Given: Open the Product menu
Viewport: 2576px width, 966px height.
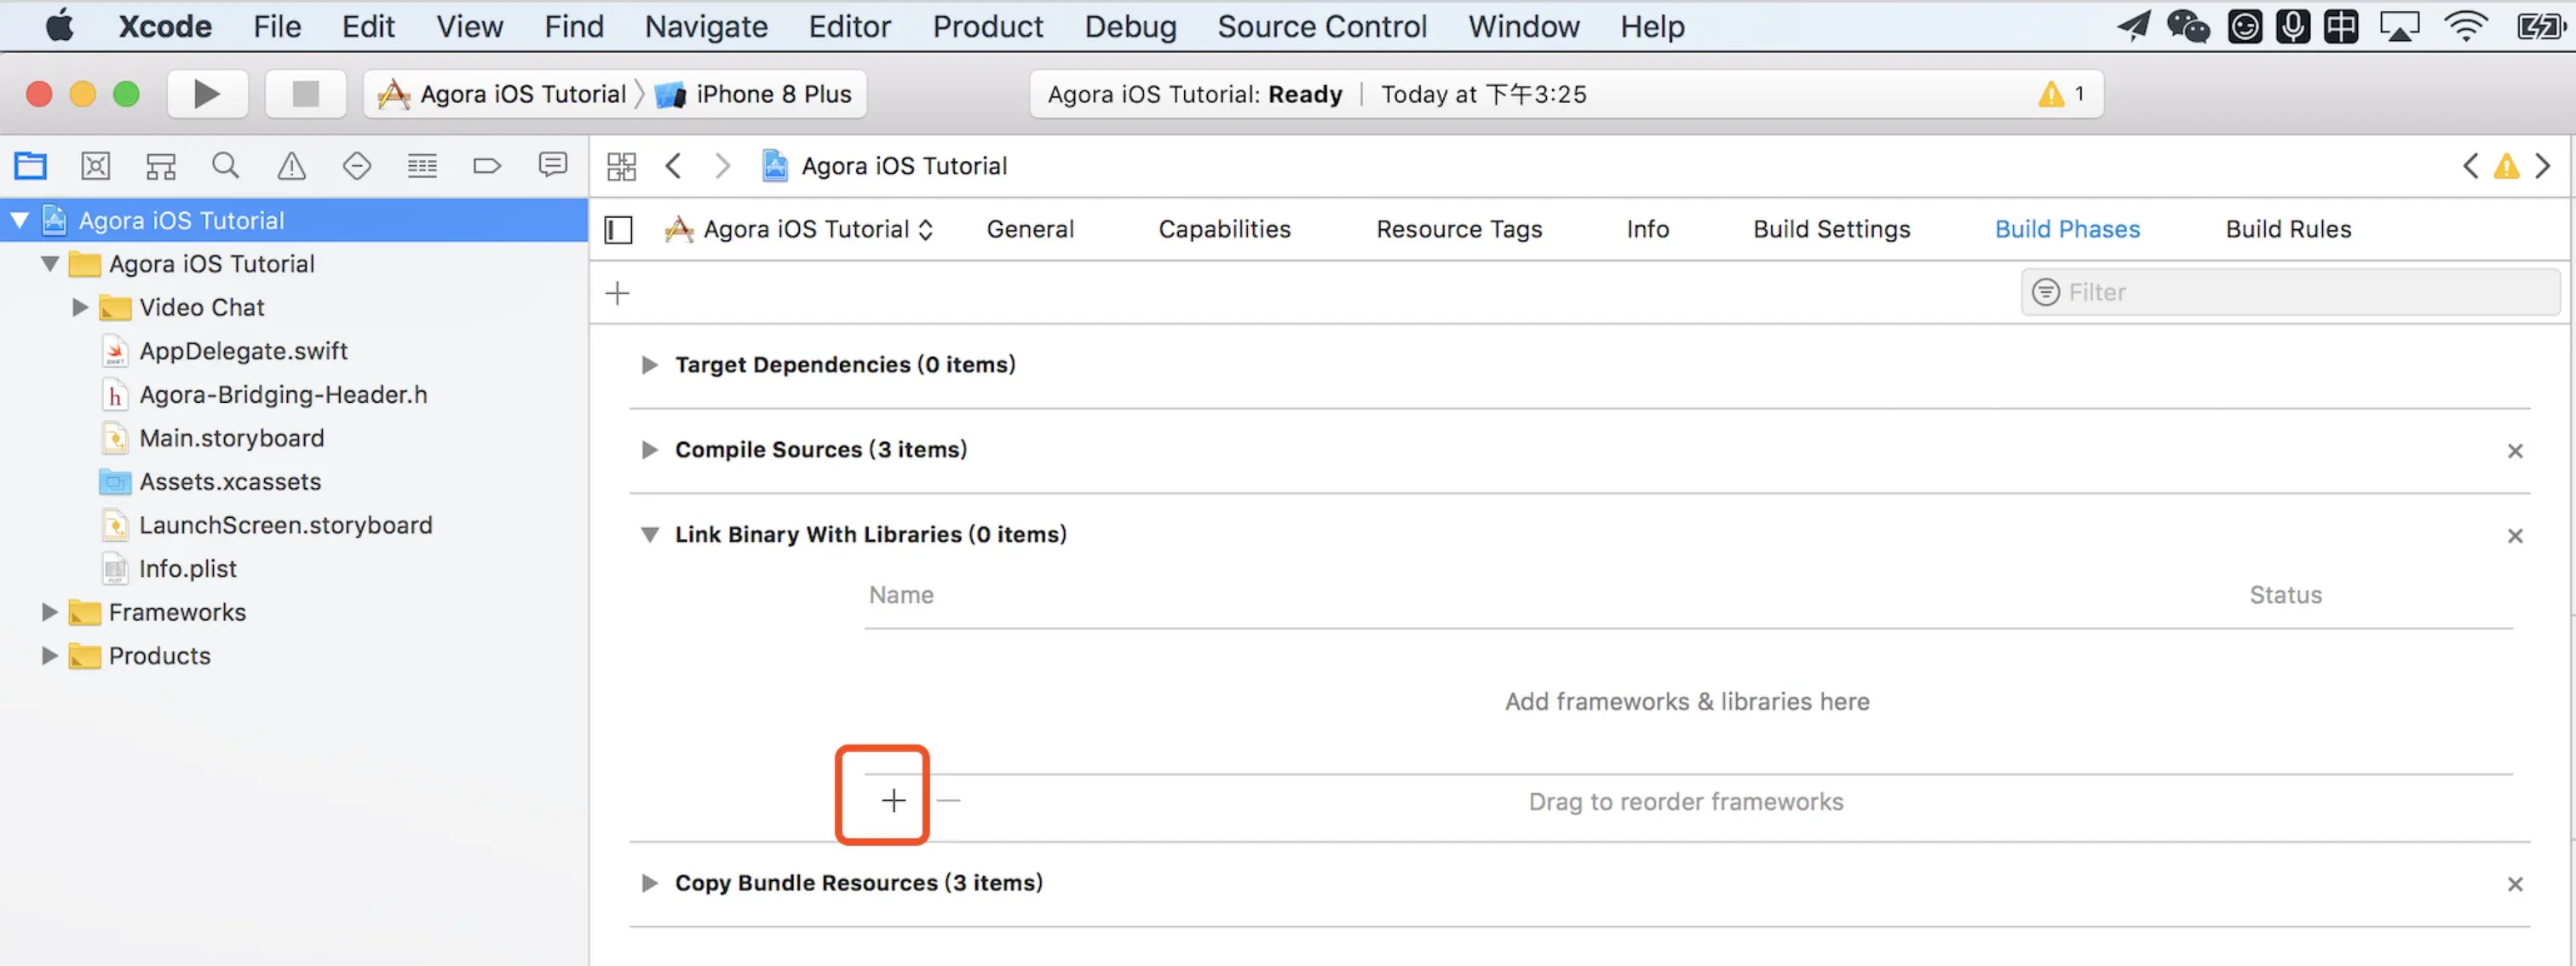Looking at the screenshot, I should pos(987,26).
